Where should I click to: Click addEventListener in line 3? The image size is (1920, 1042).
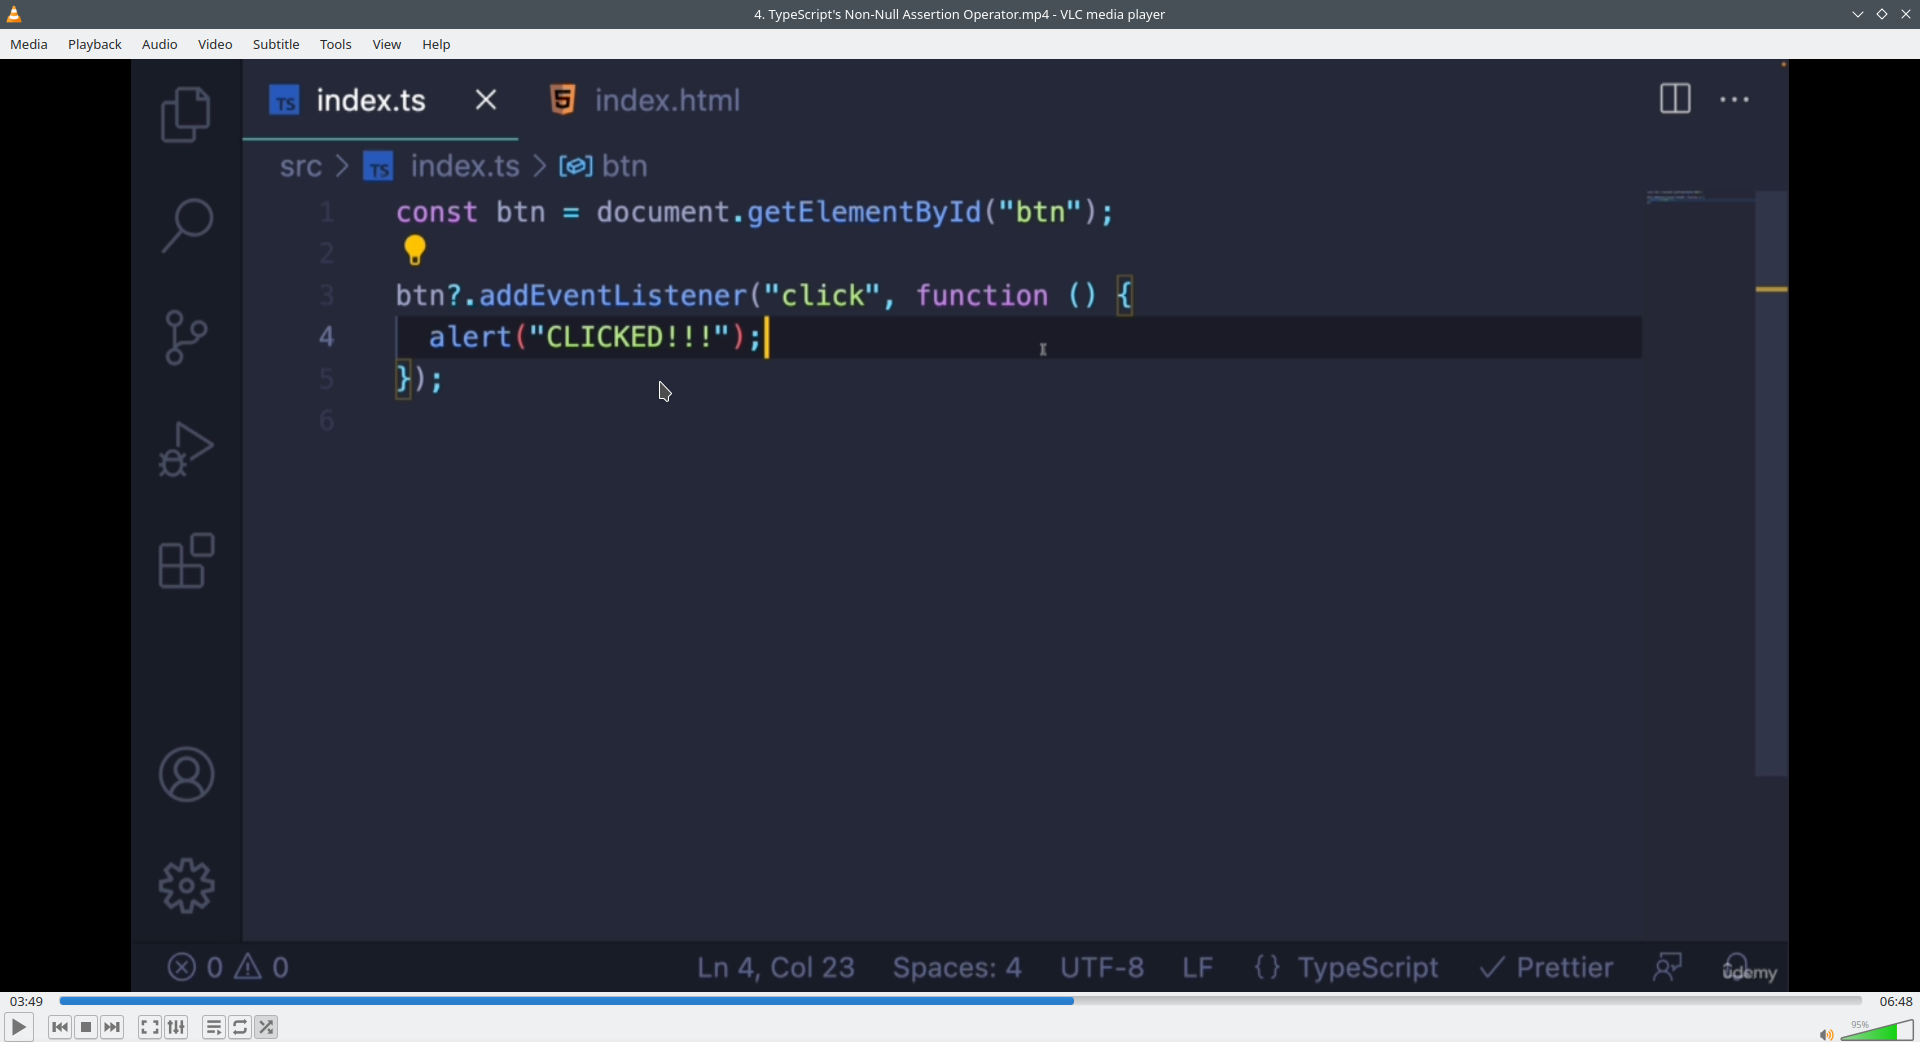pos(613,296)
